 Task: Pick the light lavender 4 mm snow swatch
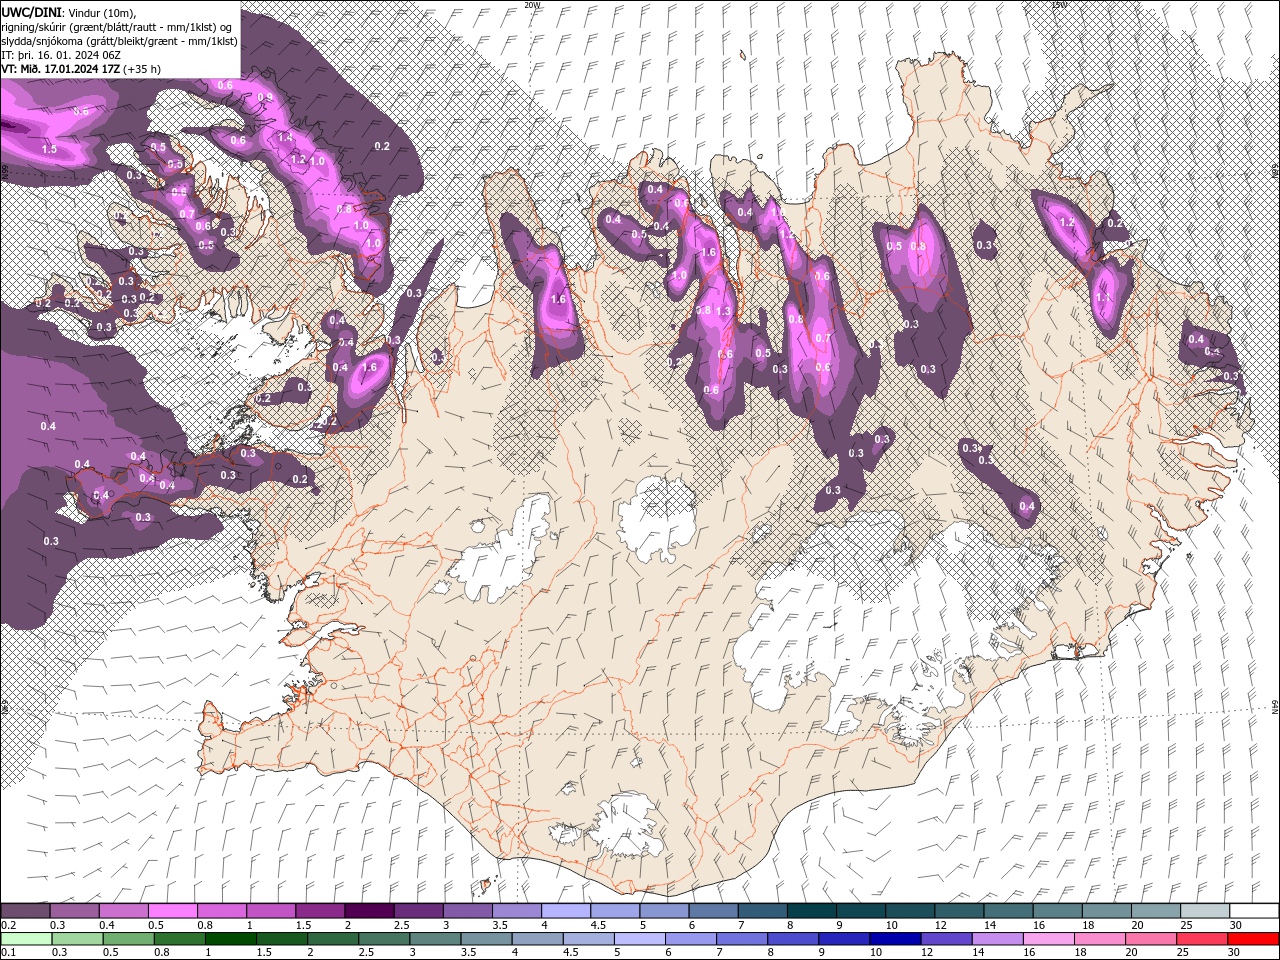click(566, 911)
